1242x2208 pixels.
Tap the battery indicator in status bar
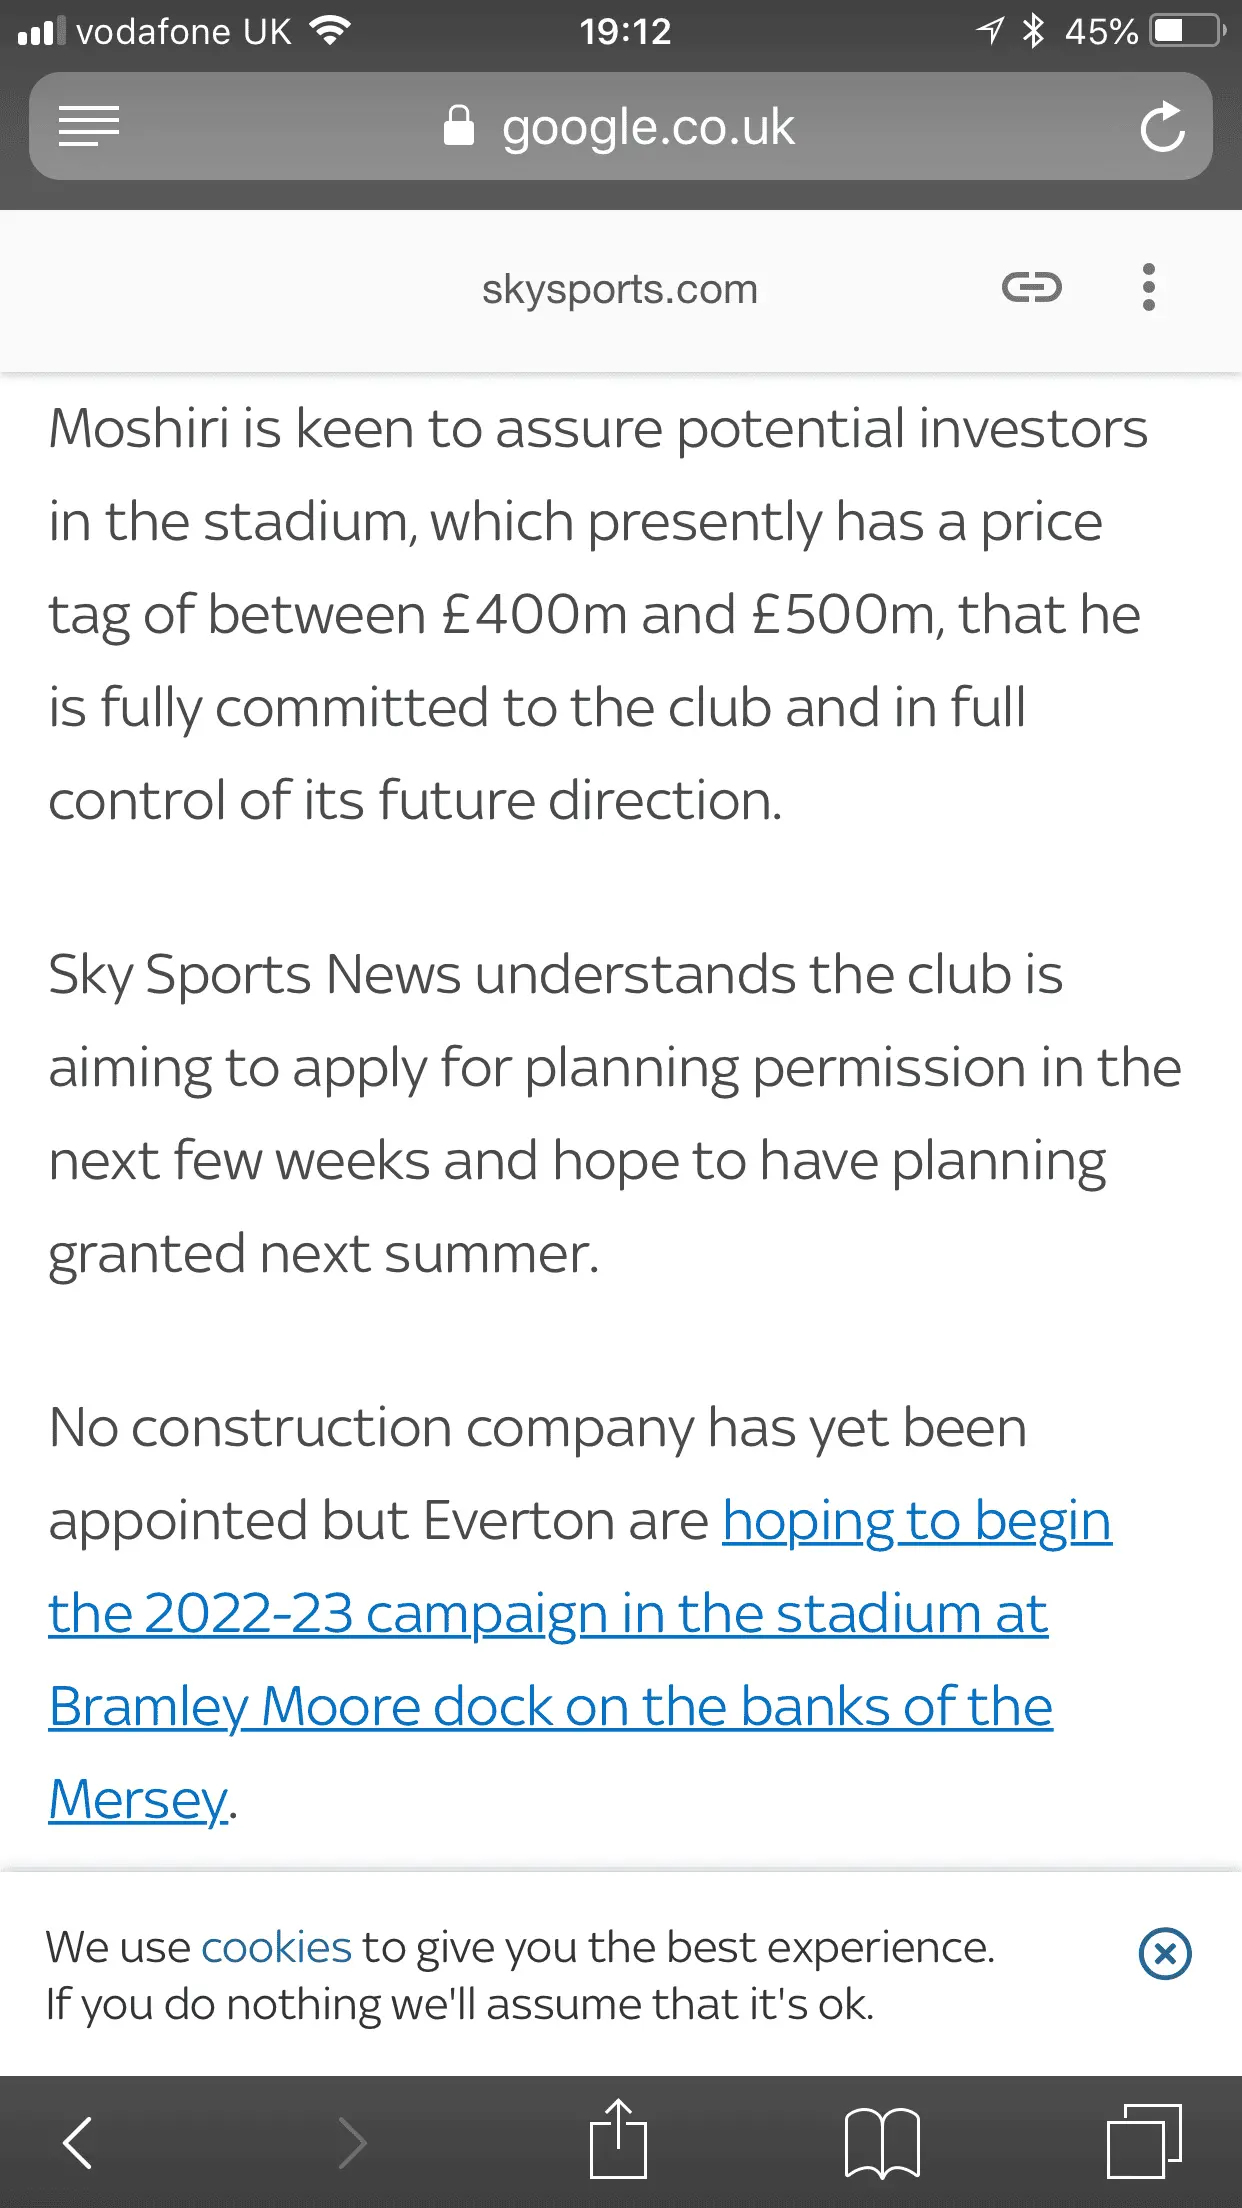1186,31
